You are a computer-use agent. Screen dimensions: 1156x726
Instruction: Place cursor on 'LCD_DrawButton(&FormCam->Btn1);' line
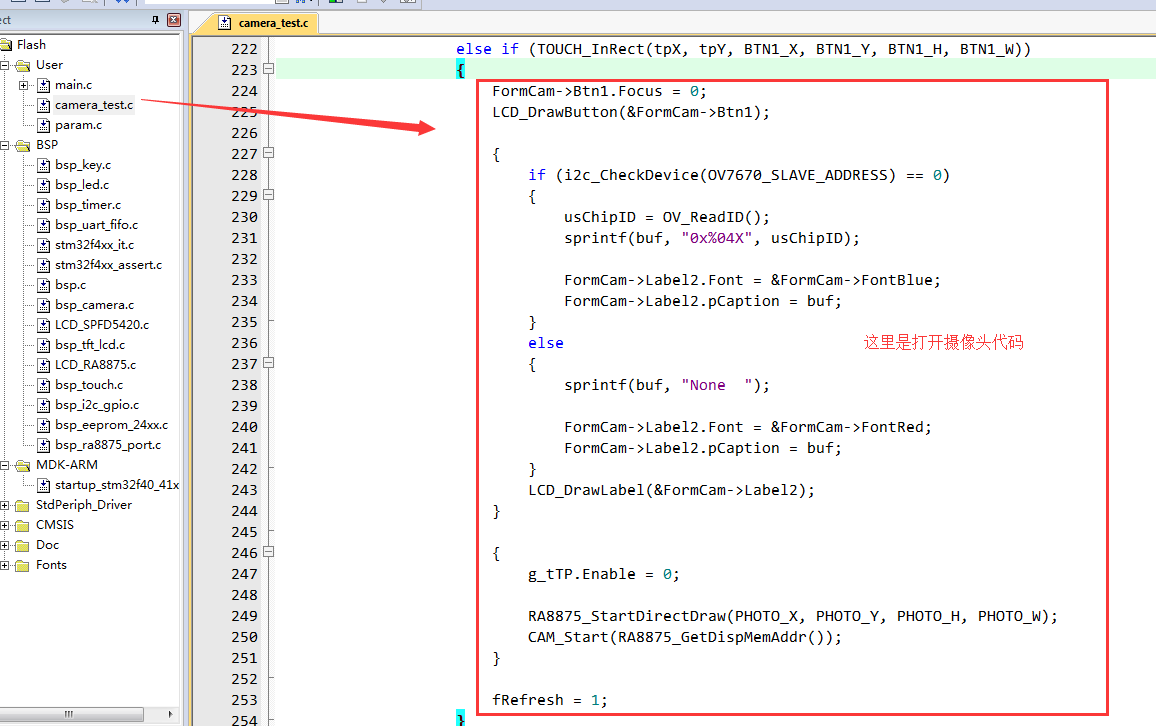[630, 112]
